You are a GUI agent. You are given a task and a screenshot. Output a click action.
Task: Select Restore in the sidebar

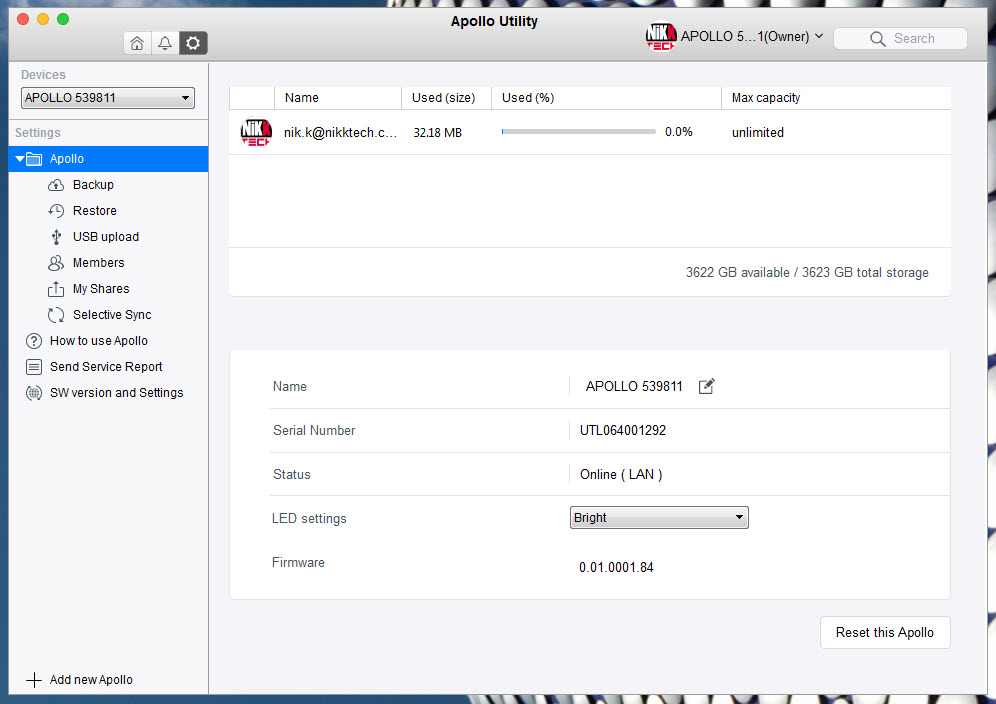(x=95, y=211)
